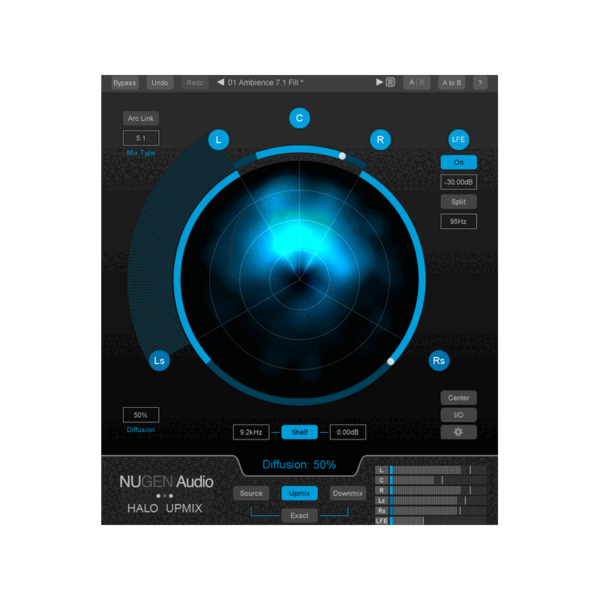The width and height of the screenshot is (600, 600).
Task: Open the preset list icon
Action: [x=390, y=82]
